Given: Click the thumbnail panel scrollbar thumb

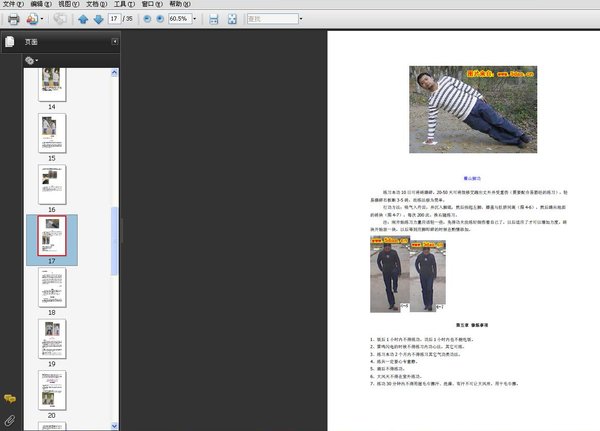Looking at the screenshot, I should 114,241.
